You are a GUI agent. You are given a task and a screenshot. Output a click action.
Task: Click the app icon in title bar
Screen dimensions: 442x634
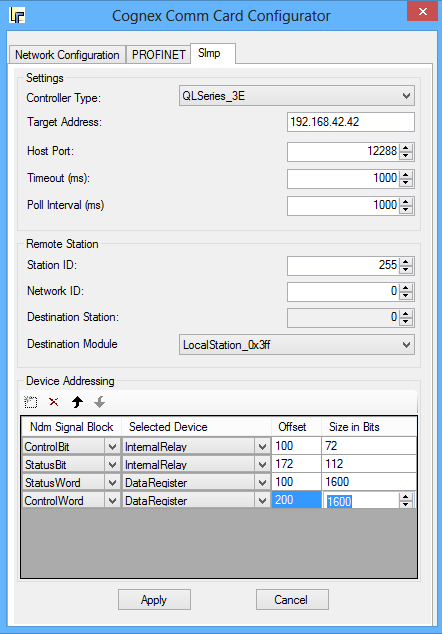point(17,16)
